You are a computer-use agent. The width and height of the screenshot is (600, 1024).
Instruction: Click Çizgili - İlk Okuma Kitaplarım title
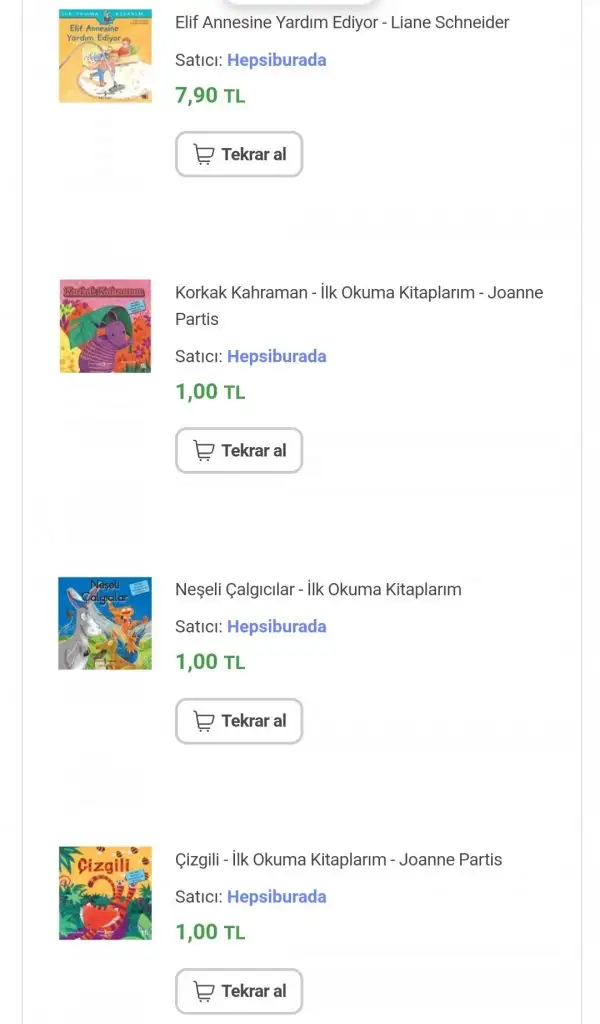point(338,859)
